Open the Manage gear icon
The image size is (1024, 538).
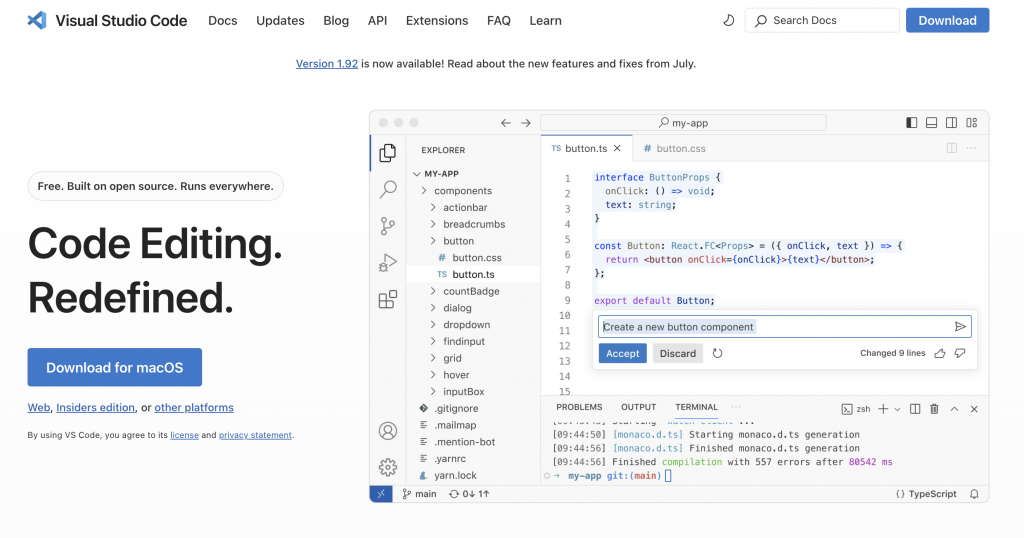coord(388,467)
